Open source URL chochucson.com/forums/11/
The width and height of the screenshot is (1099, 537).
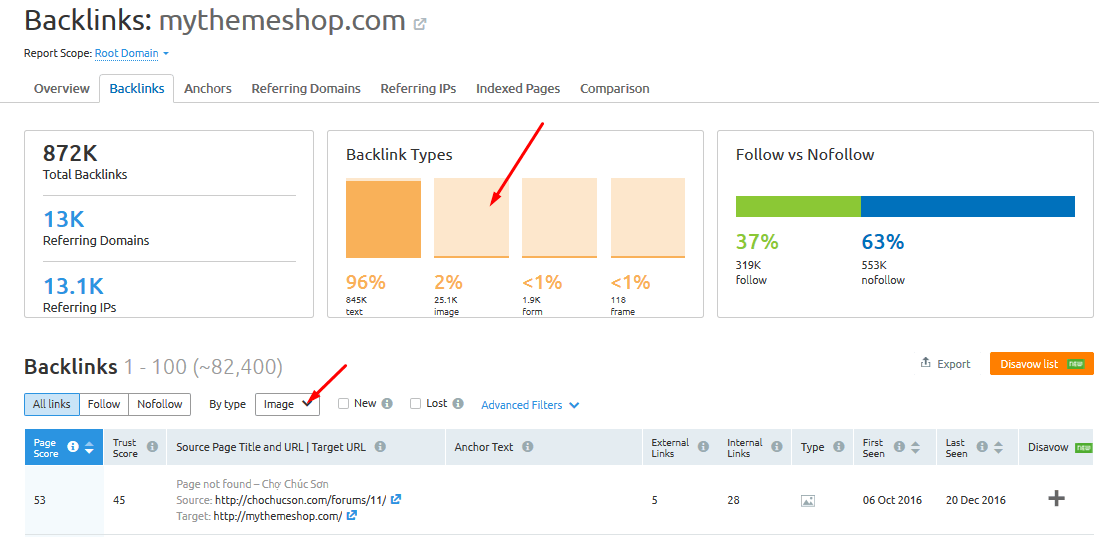(300, 500)
